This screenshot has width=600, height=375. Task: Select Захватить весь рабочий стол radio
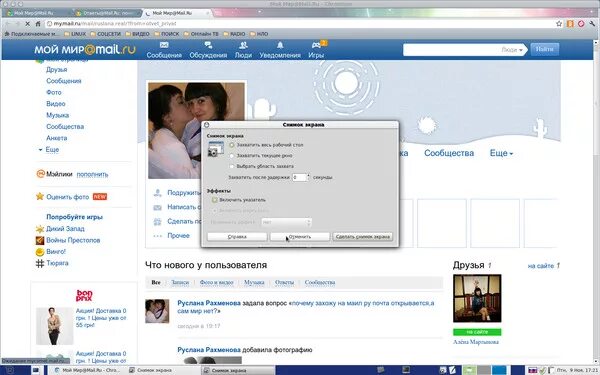click(x=232, y=145)
